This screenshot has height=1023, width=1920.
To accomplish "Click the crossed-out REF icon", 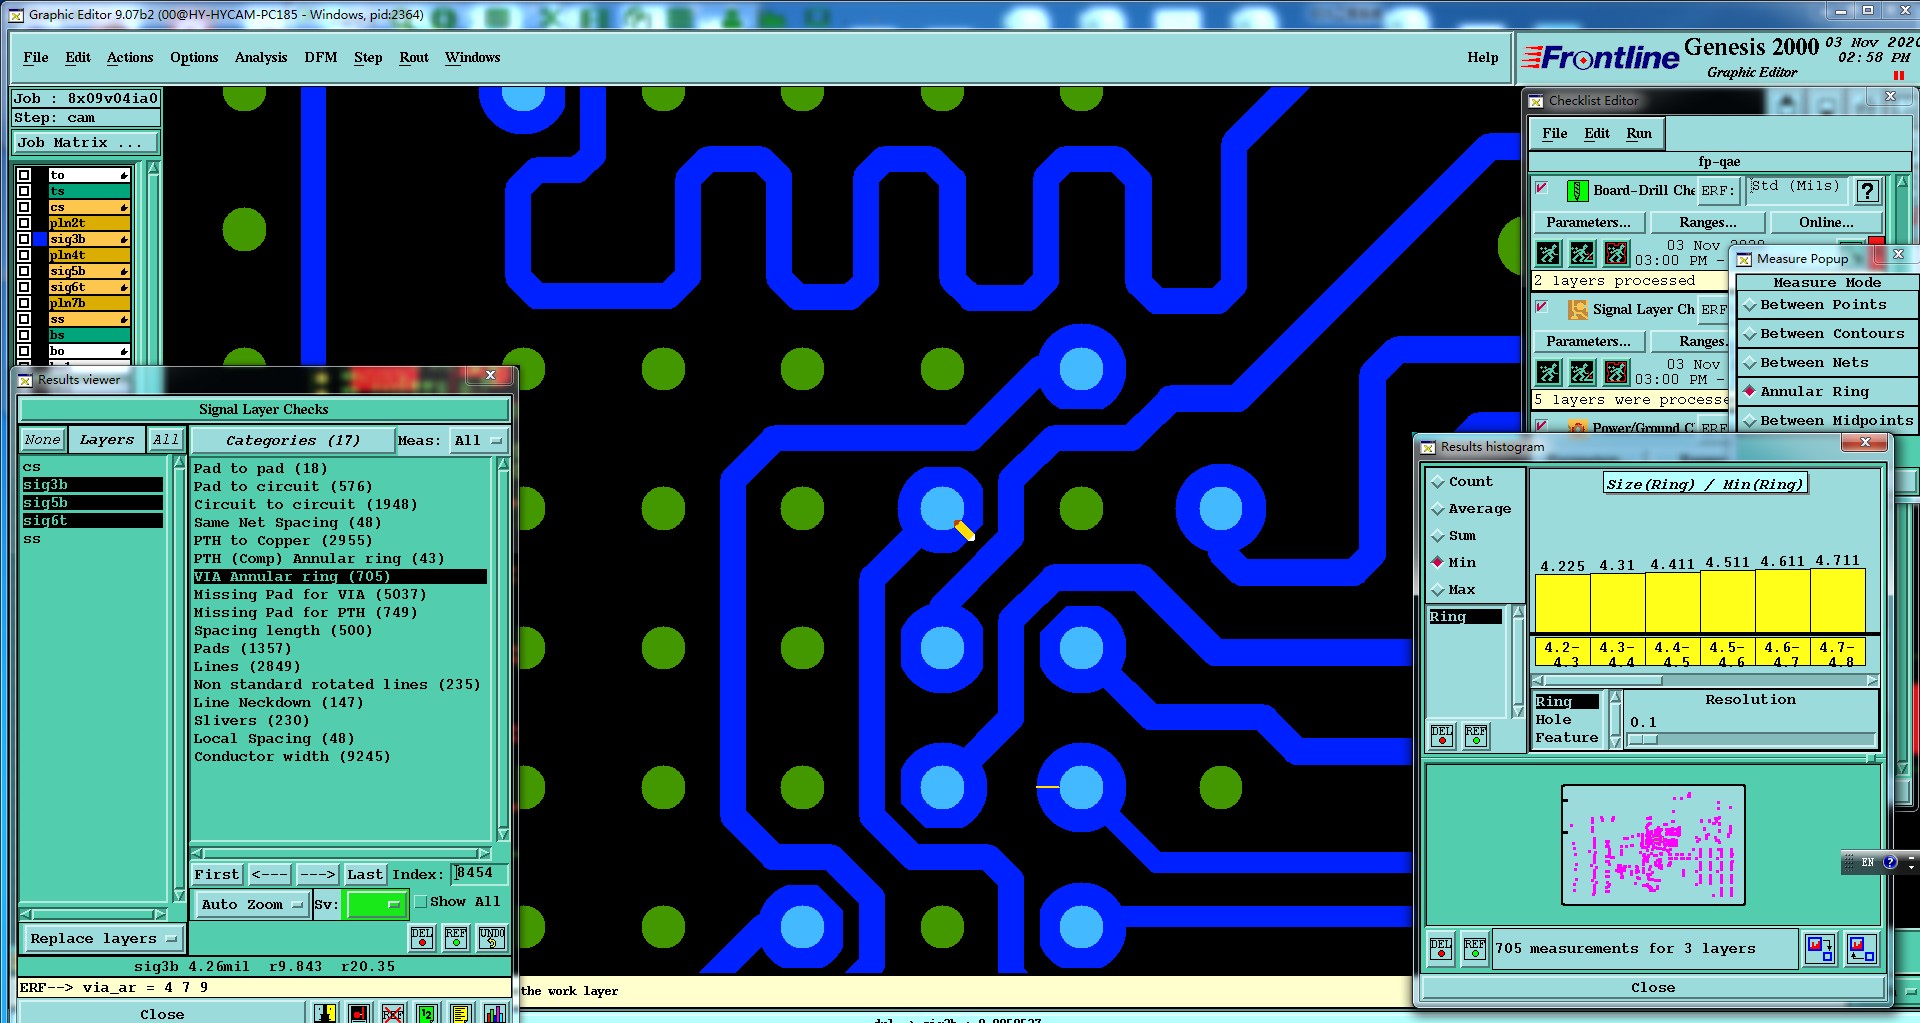I will (393, 1013).
